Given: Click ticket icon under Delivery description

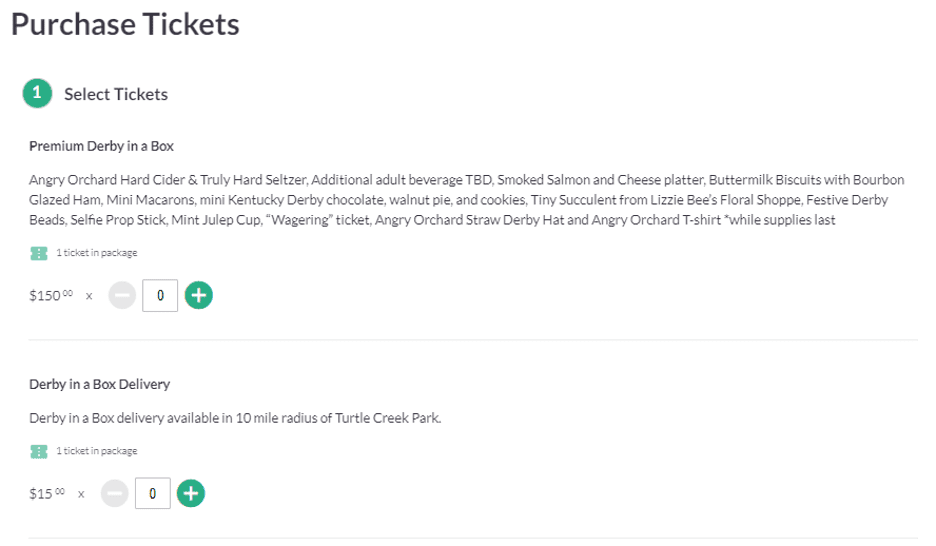Looking at the screenshot, I should [x=39, y=451].
